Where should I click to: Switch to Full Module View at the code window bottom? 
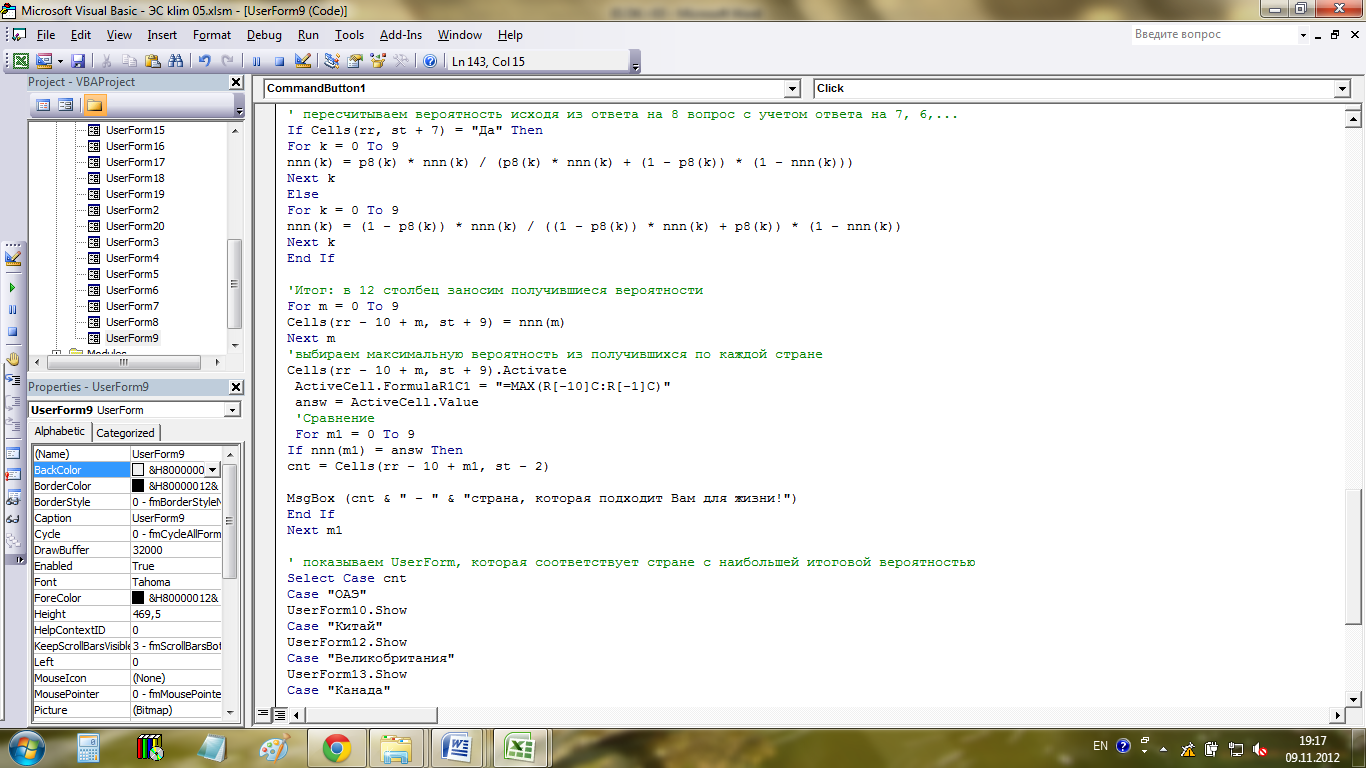pyautogui.click(x=280, y=714)
